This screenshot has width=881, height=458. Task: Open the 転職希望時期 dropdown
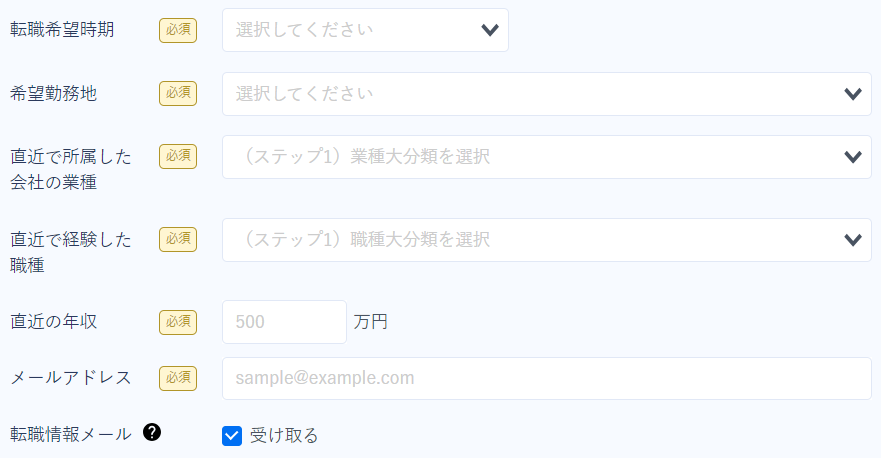(x=365, y=30)
